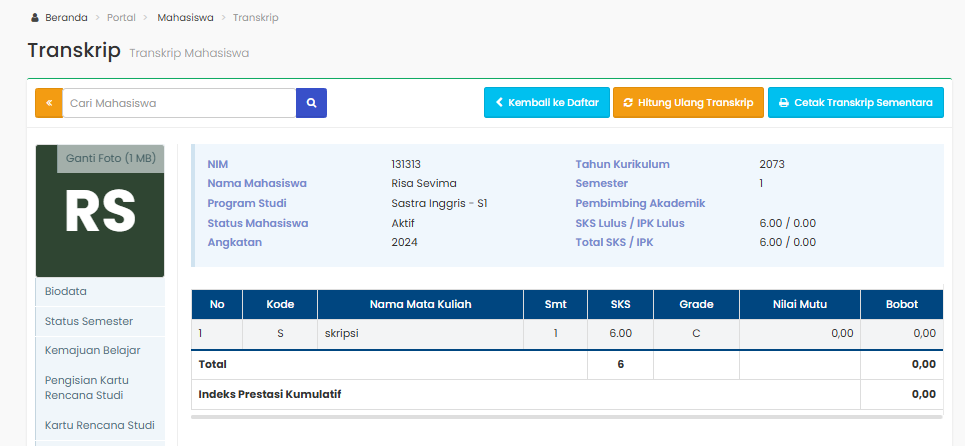Go to Beranda breadcrumb link

(x=66, y=18)
